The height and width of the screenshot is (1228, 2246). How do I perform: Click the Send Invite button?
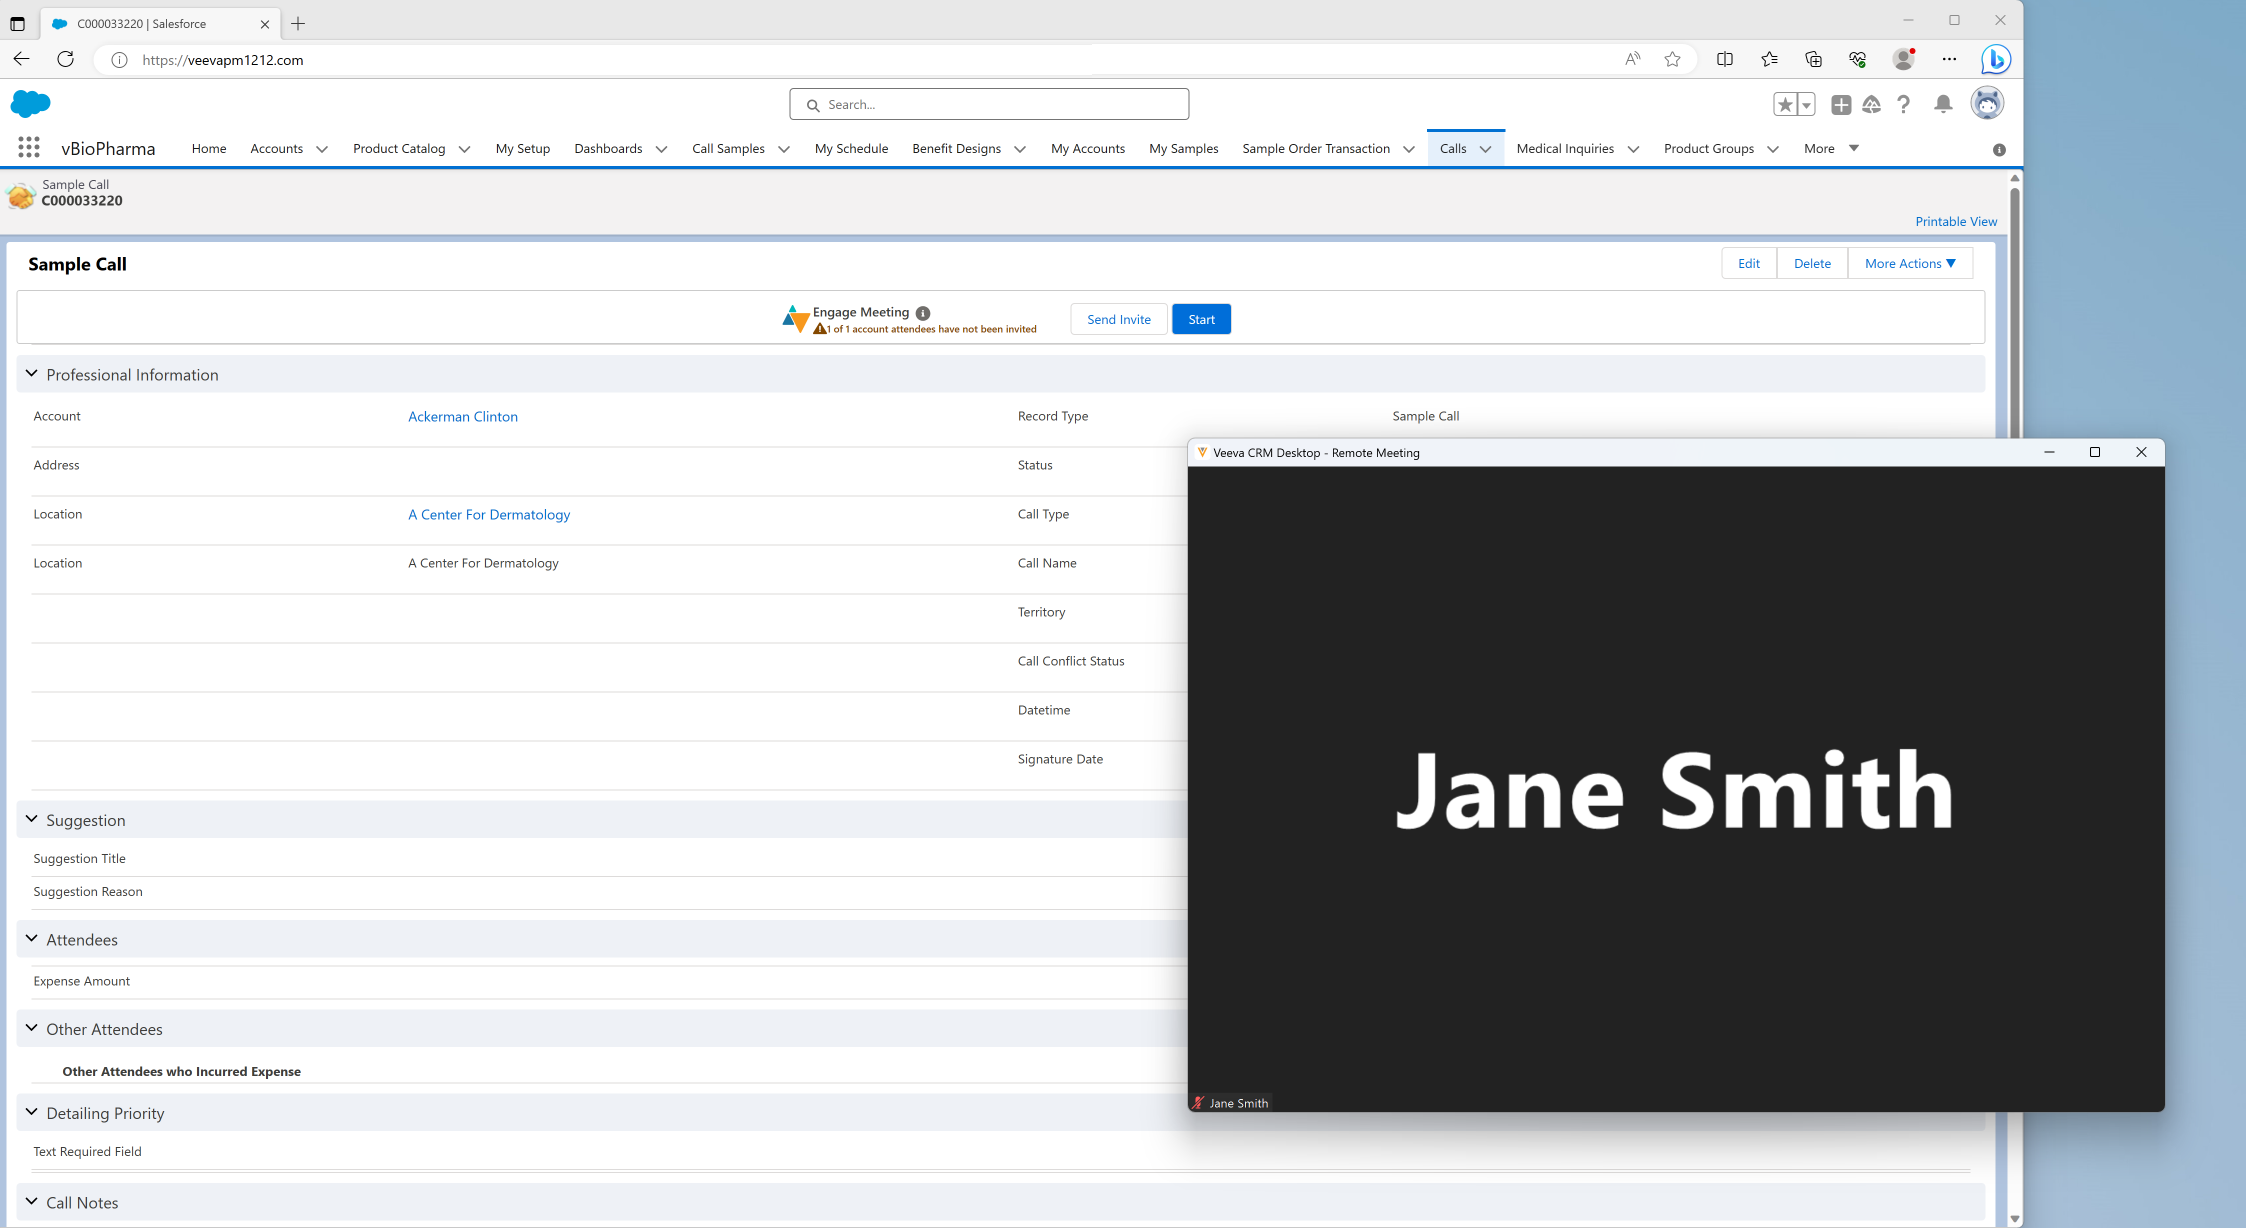pos(1118,320)
